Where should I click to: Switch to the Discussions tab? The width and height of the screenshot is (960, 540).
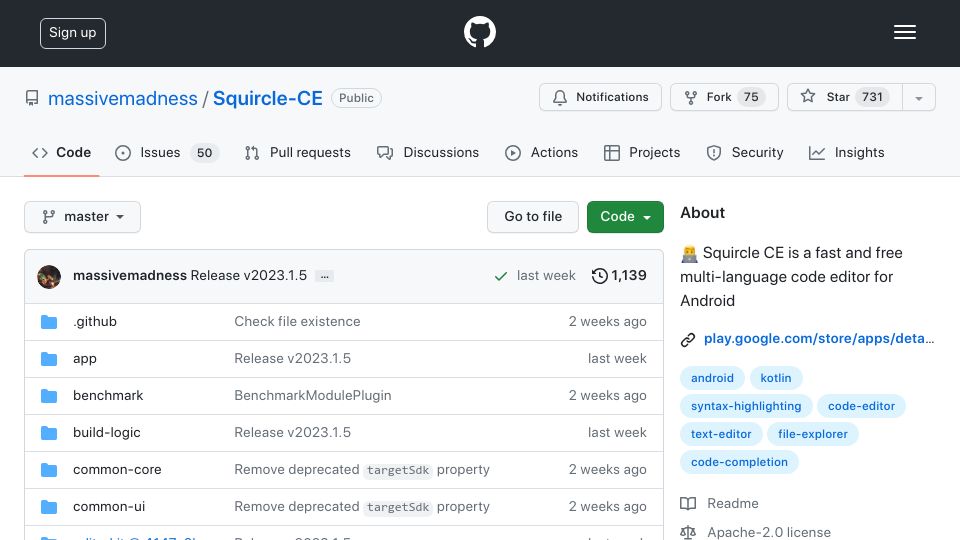[428, 152]
